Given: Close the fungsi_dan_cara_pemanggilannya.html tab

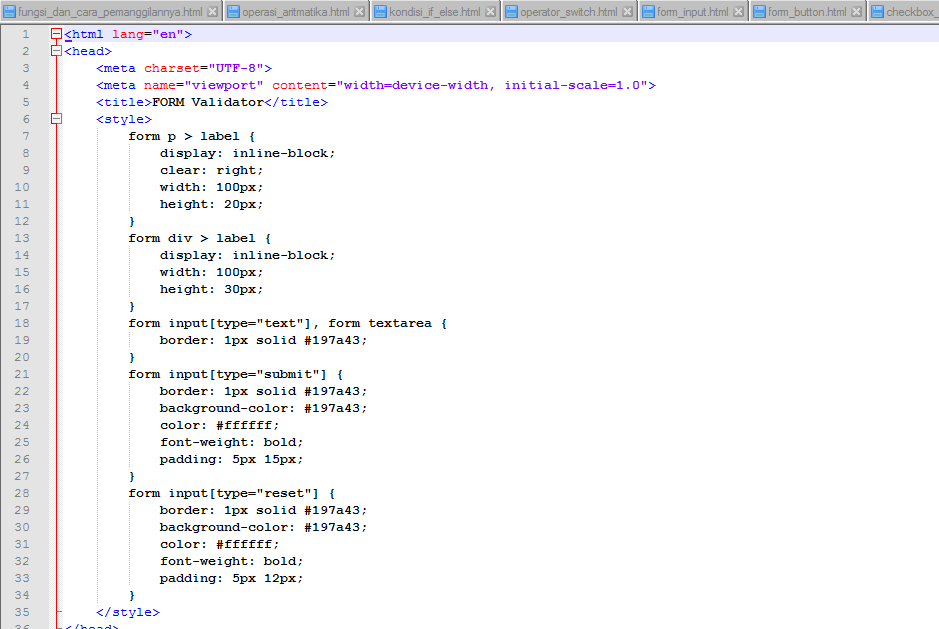Looking at the screenshot, I should coord(212,10).
